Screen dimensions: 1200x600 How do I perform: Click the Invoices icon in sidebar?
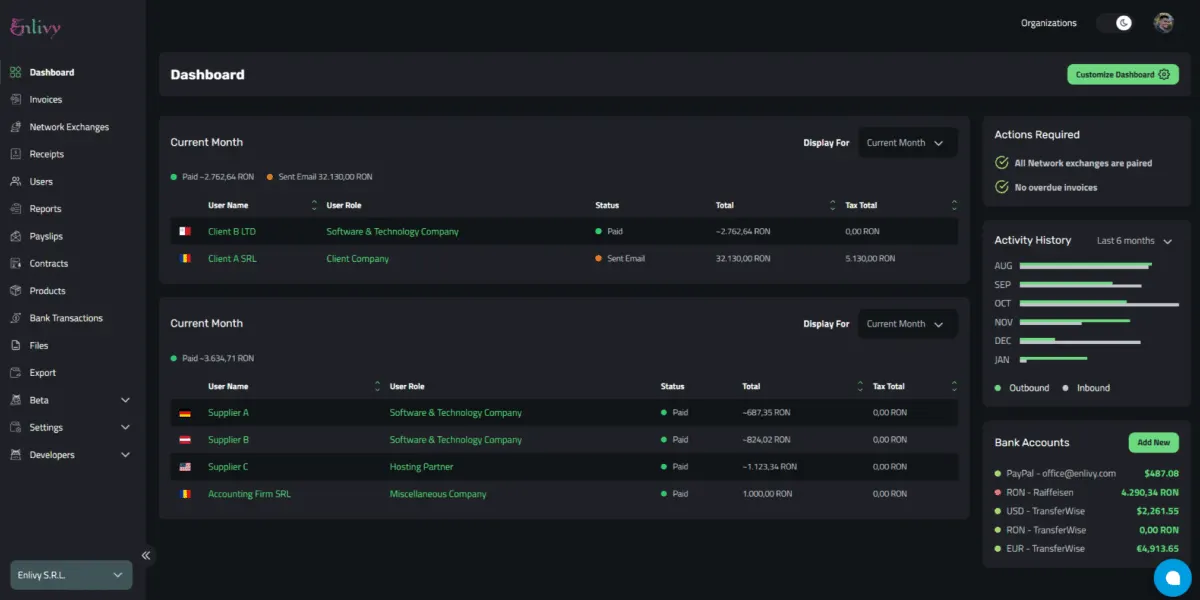[15, 100]
